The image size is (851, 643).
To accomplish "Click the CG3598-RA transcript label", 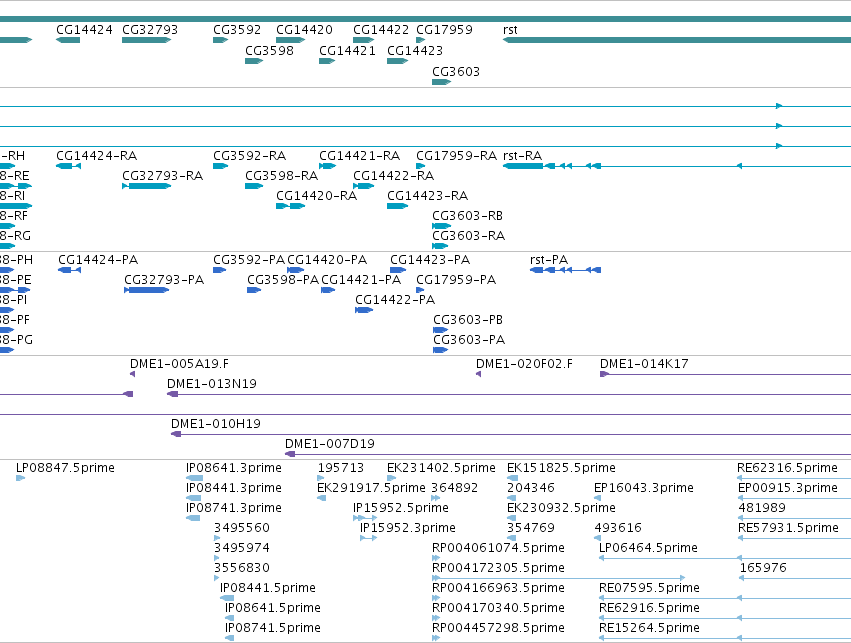I will click(x=281, y=176).
